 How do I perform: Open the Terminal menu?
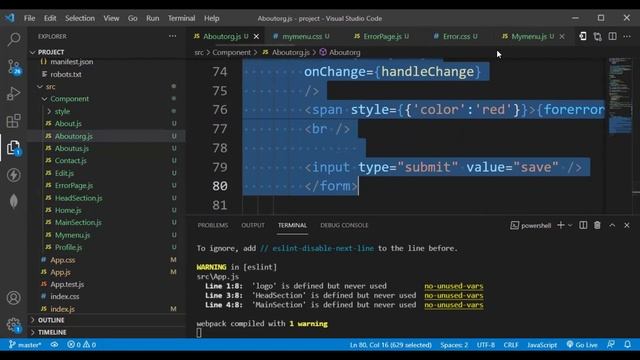[x=181, y=18]
